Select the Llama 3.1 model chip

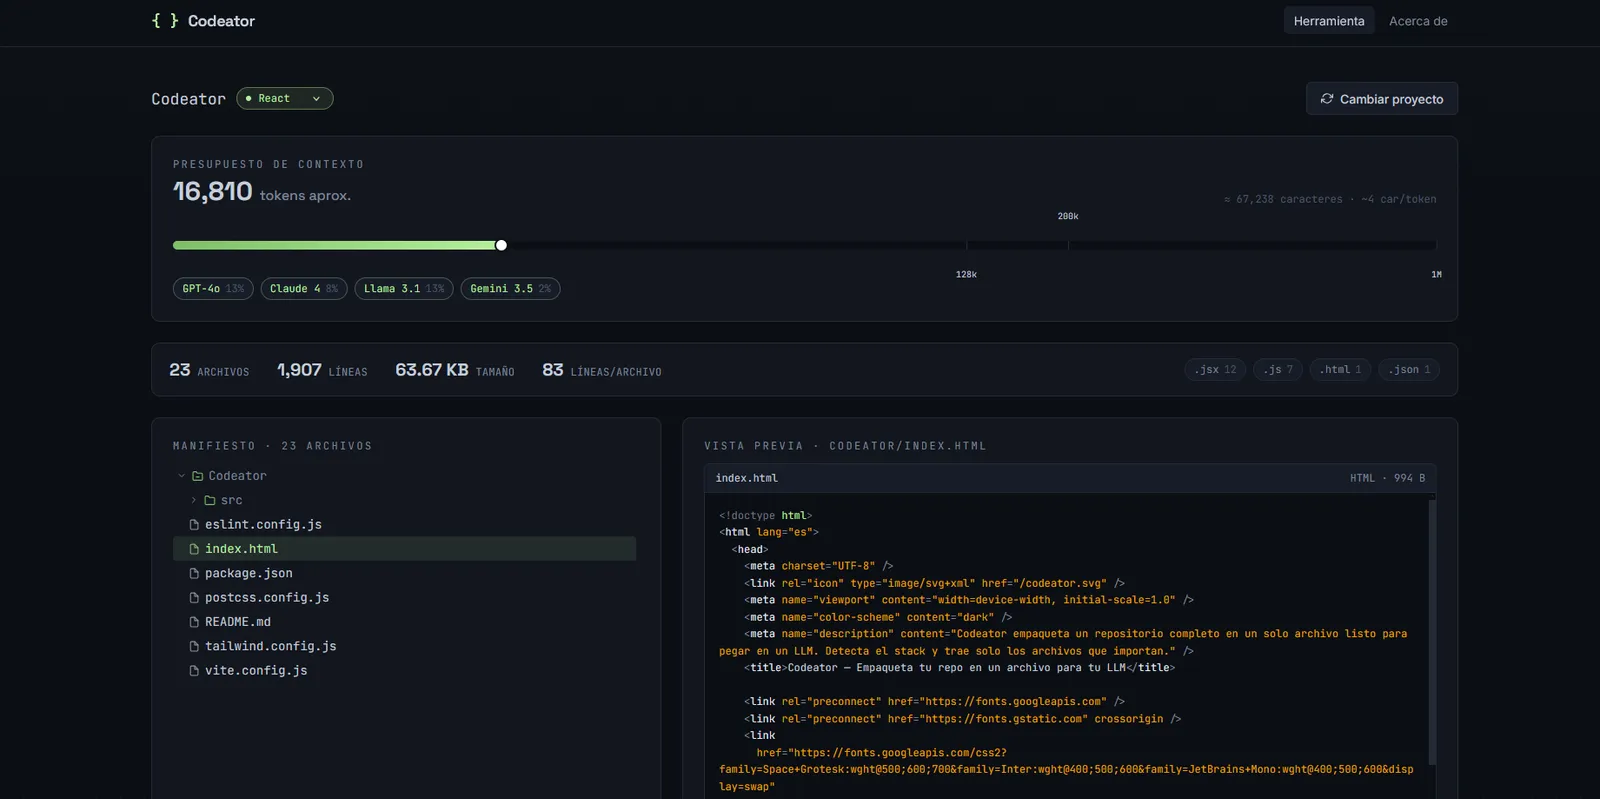404,288
